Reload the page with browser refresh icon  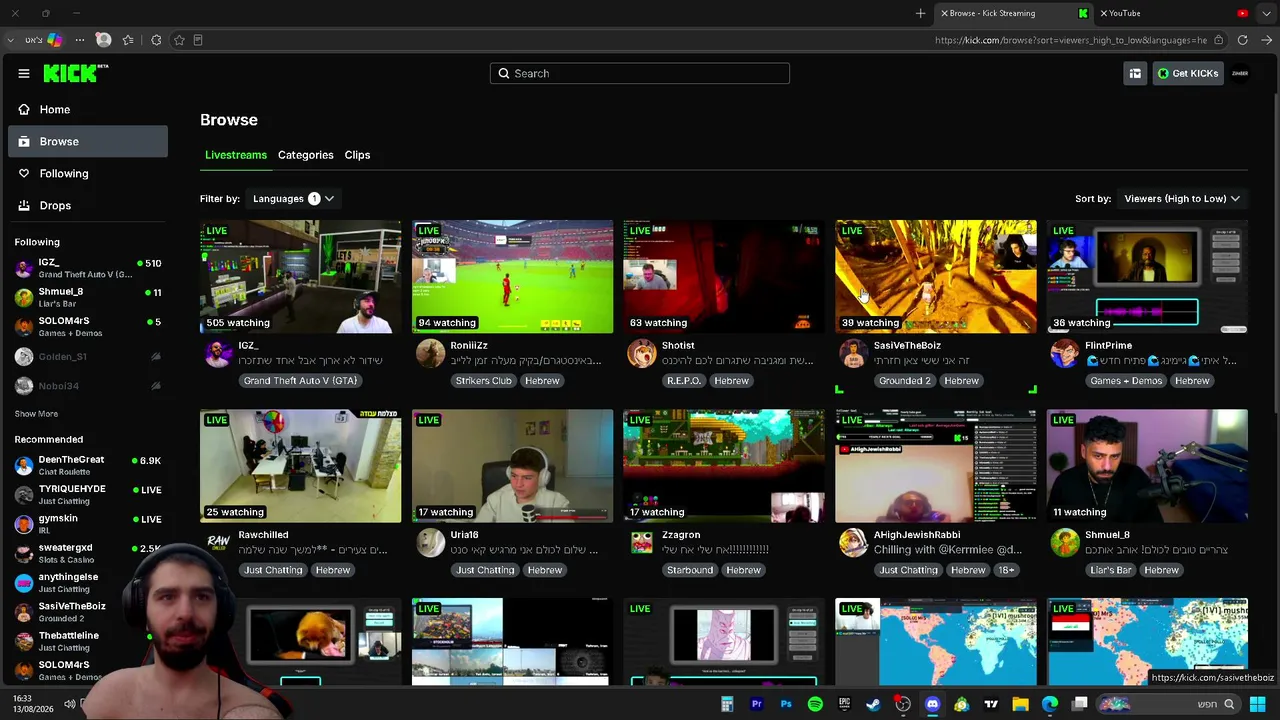[x=1242, y=40]
